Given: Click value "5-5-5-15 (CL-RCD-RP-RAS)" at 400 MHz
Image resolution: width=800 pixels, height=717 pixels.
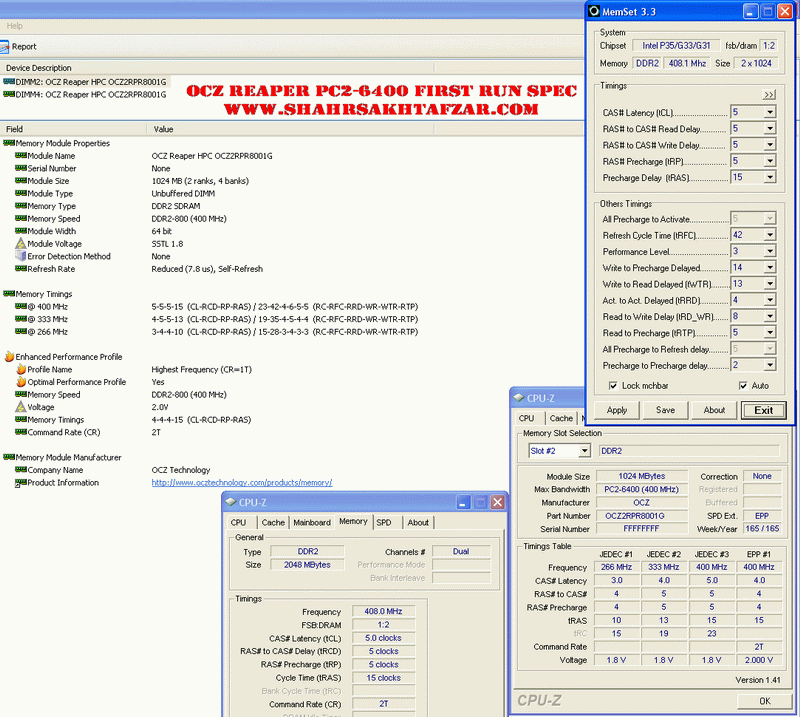Looking at the screenshot, I should [204, 307].
